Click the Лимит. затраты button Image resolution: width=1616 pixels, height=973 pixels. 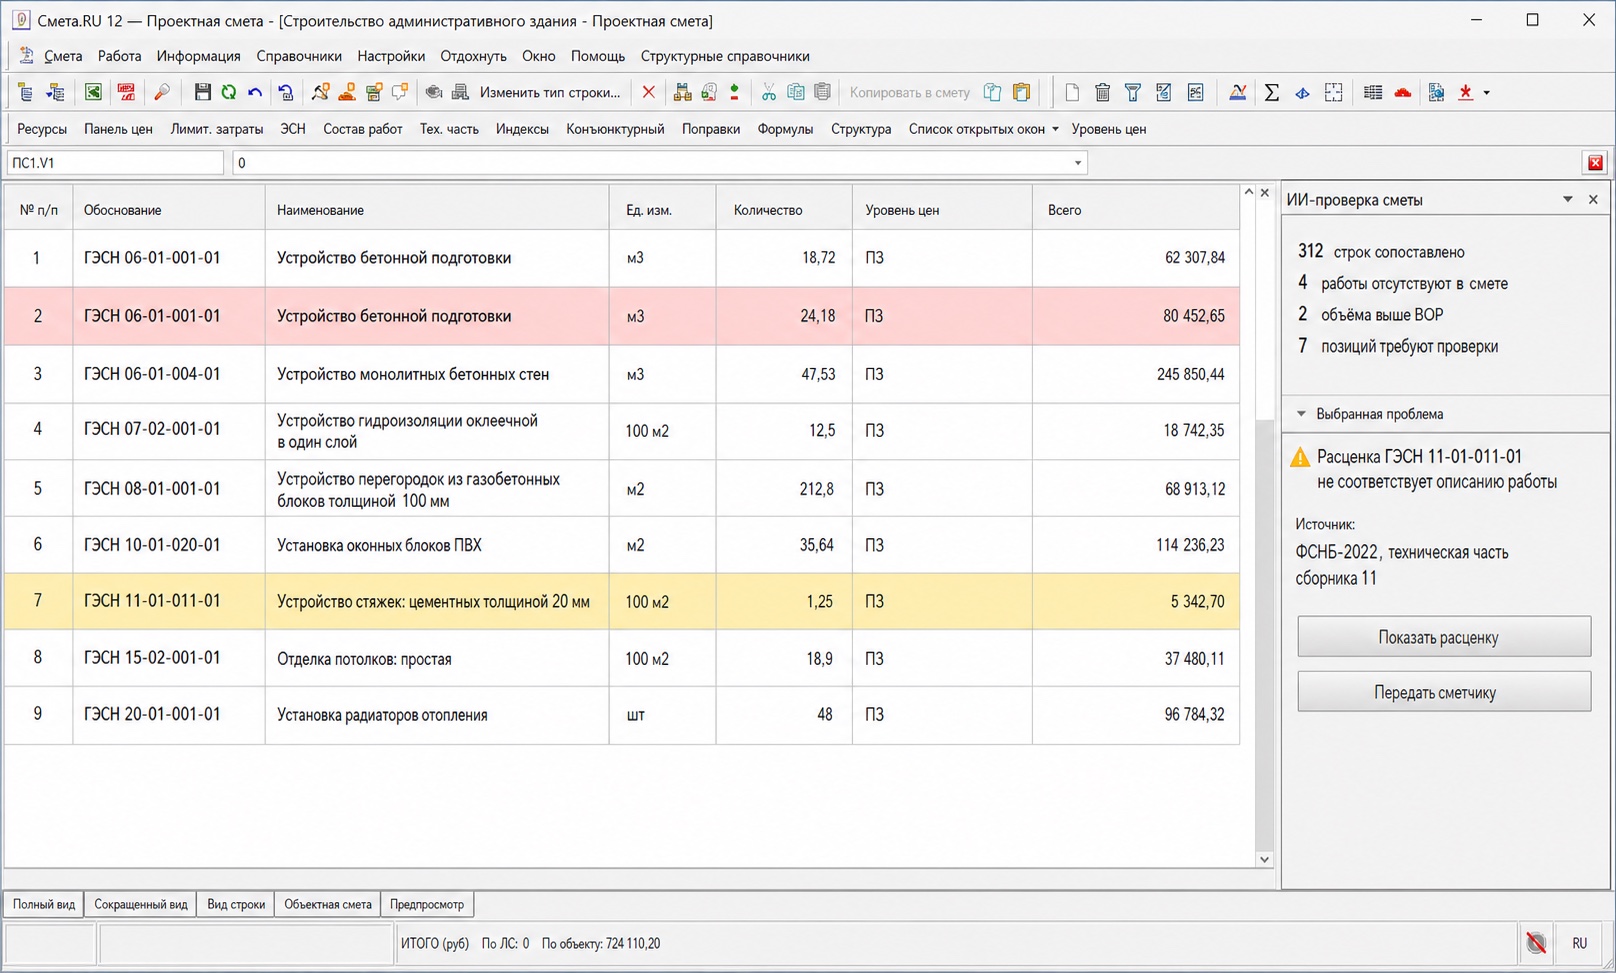217,129
